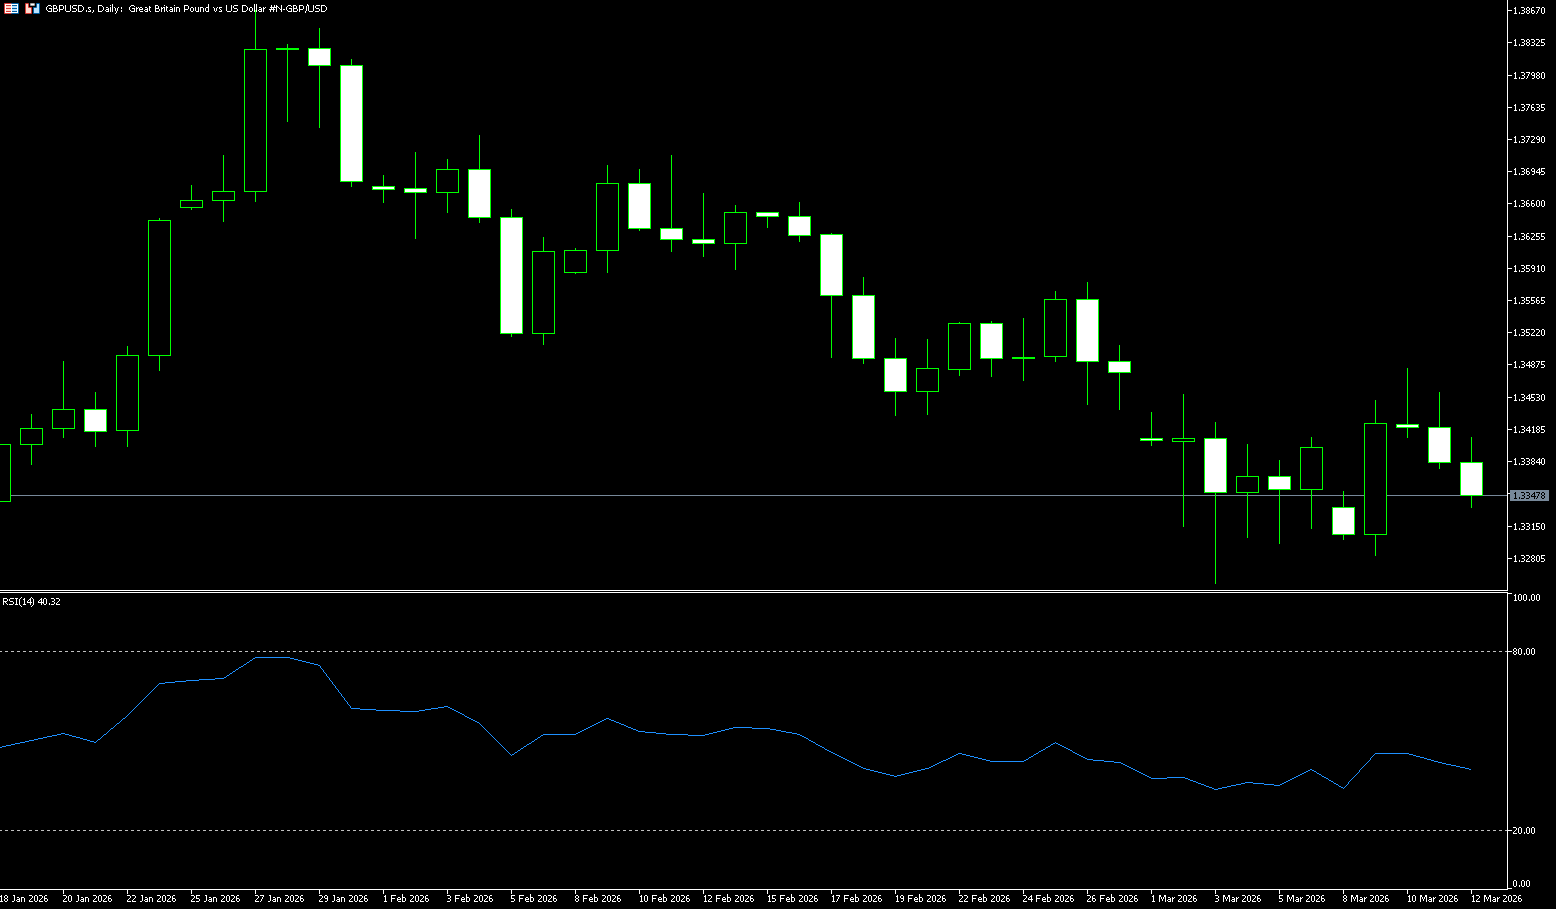The width and height of the screenshot is (1556, 909).
Task: Click the RSI line peak near 80
Action: (x=272, y=658)
